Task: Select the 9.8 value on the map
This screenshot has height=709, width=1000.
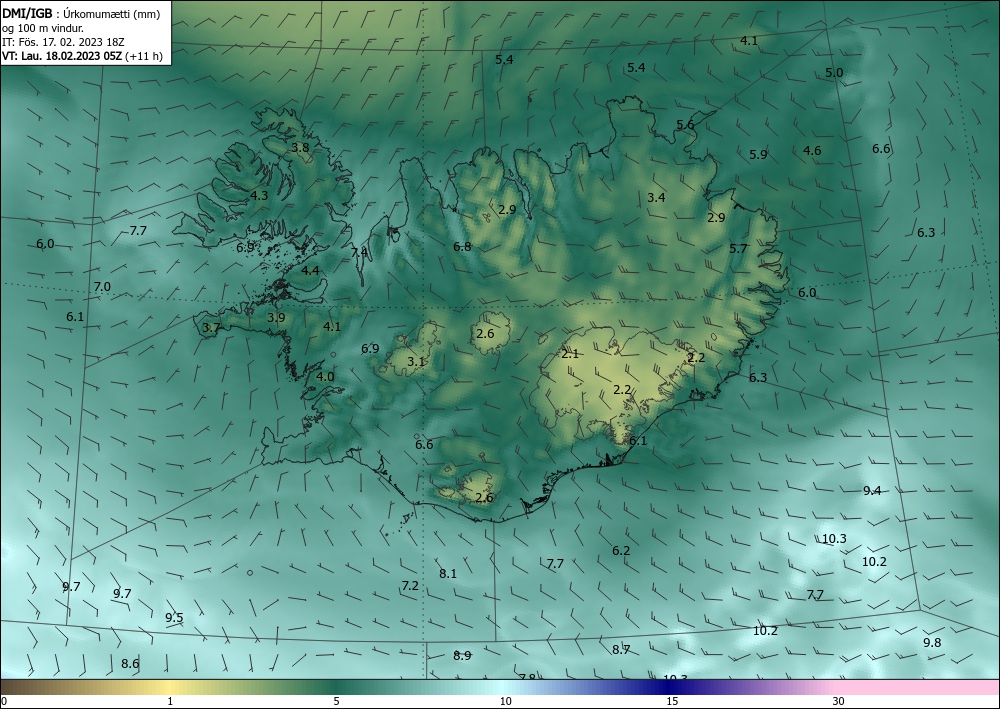Action: (x=932, y=643)
